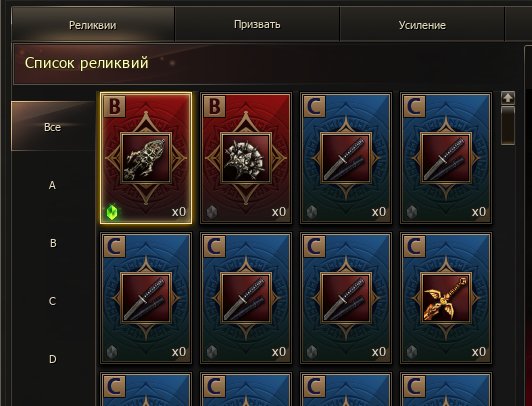
Task: Filter the relic list by rank D
Action: tap(53, 359)
